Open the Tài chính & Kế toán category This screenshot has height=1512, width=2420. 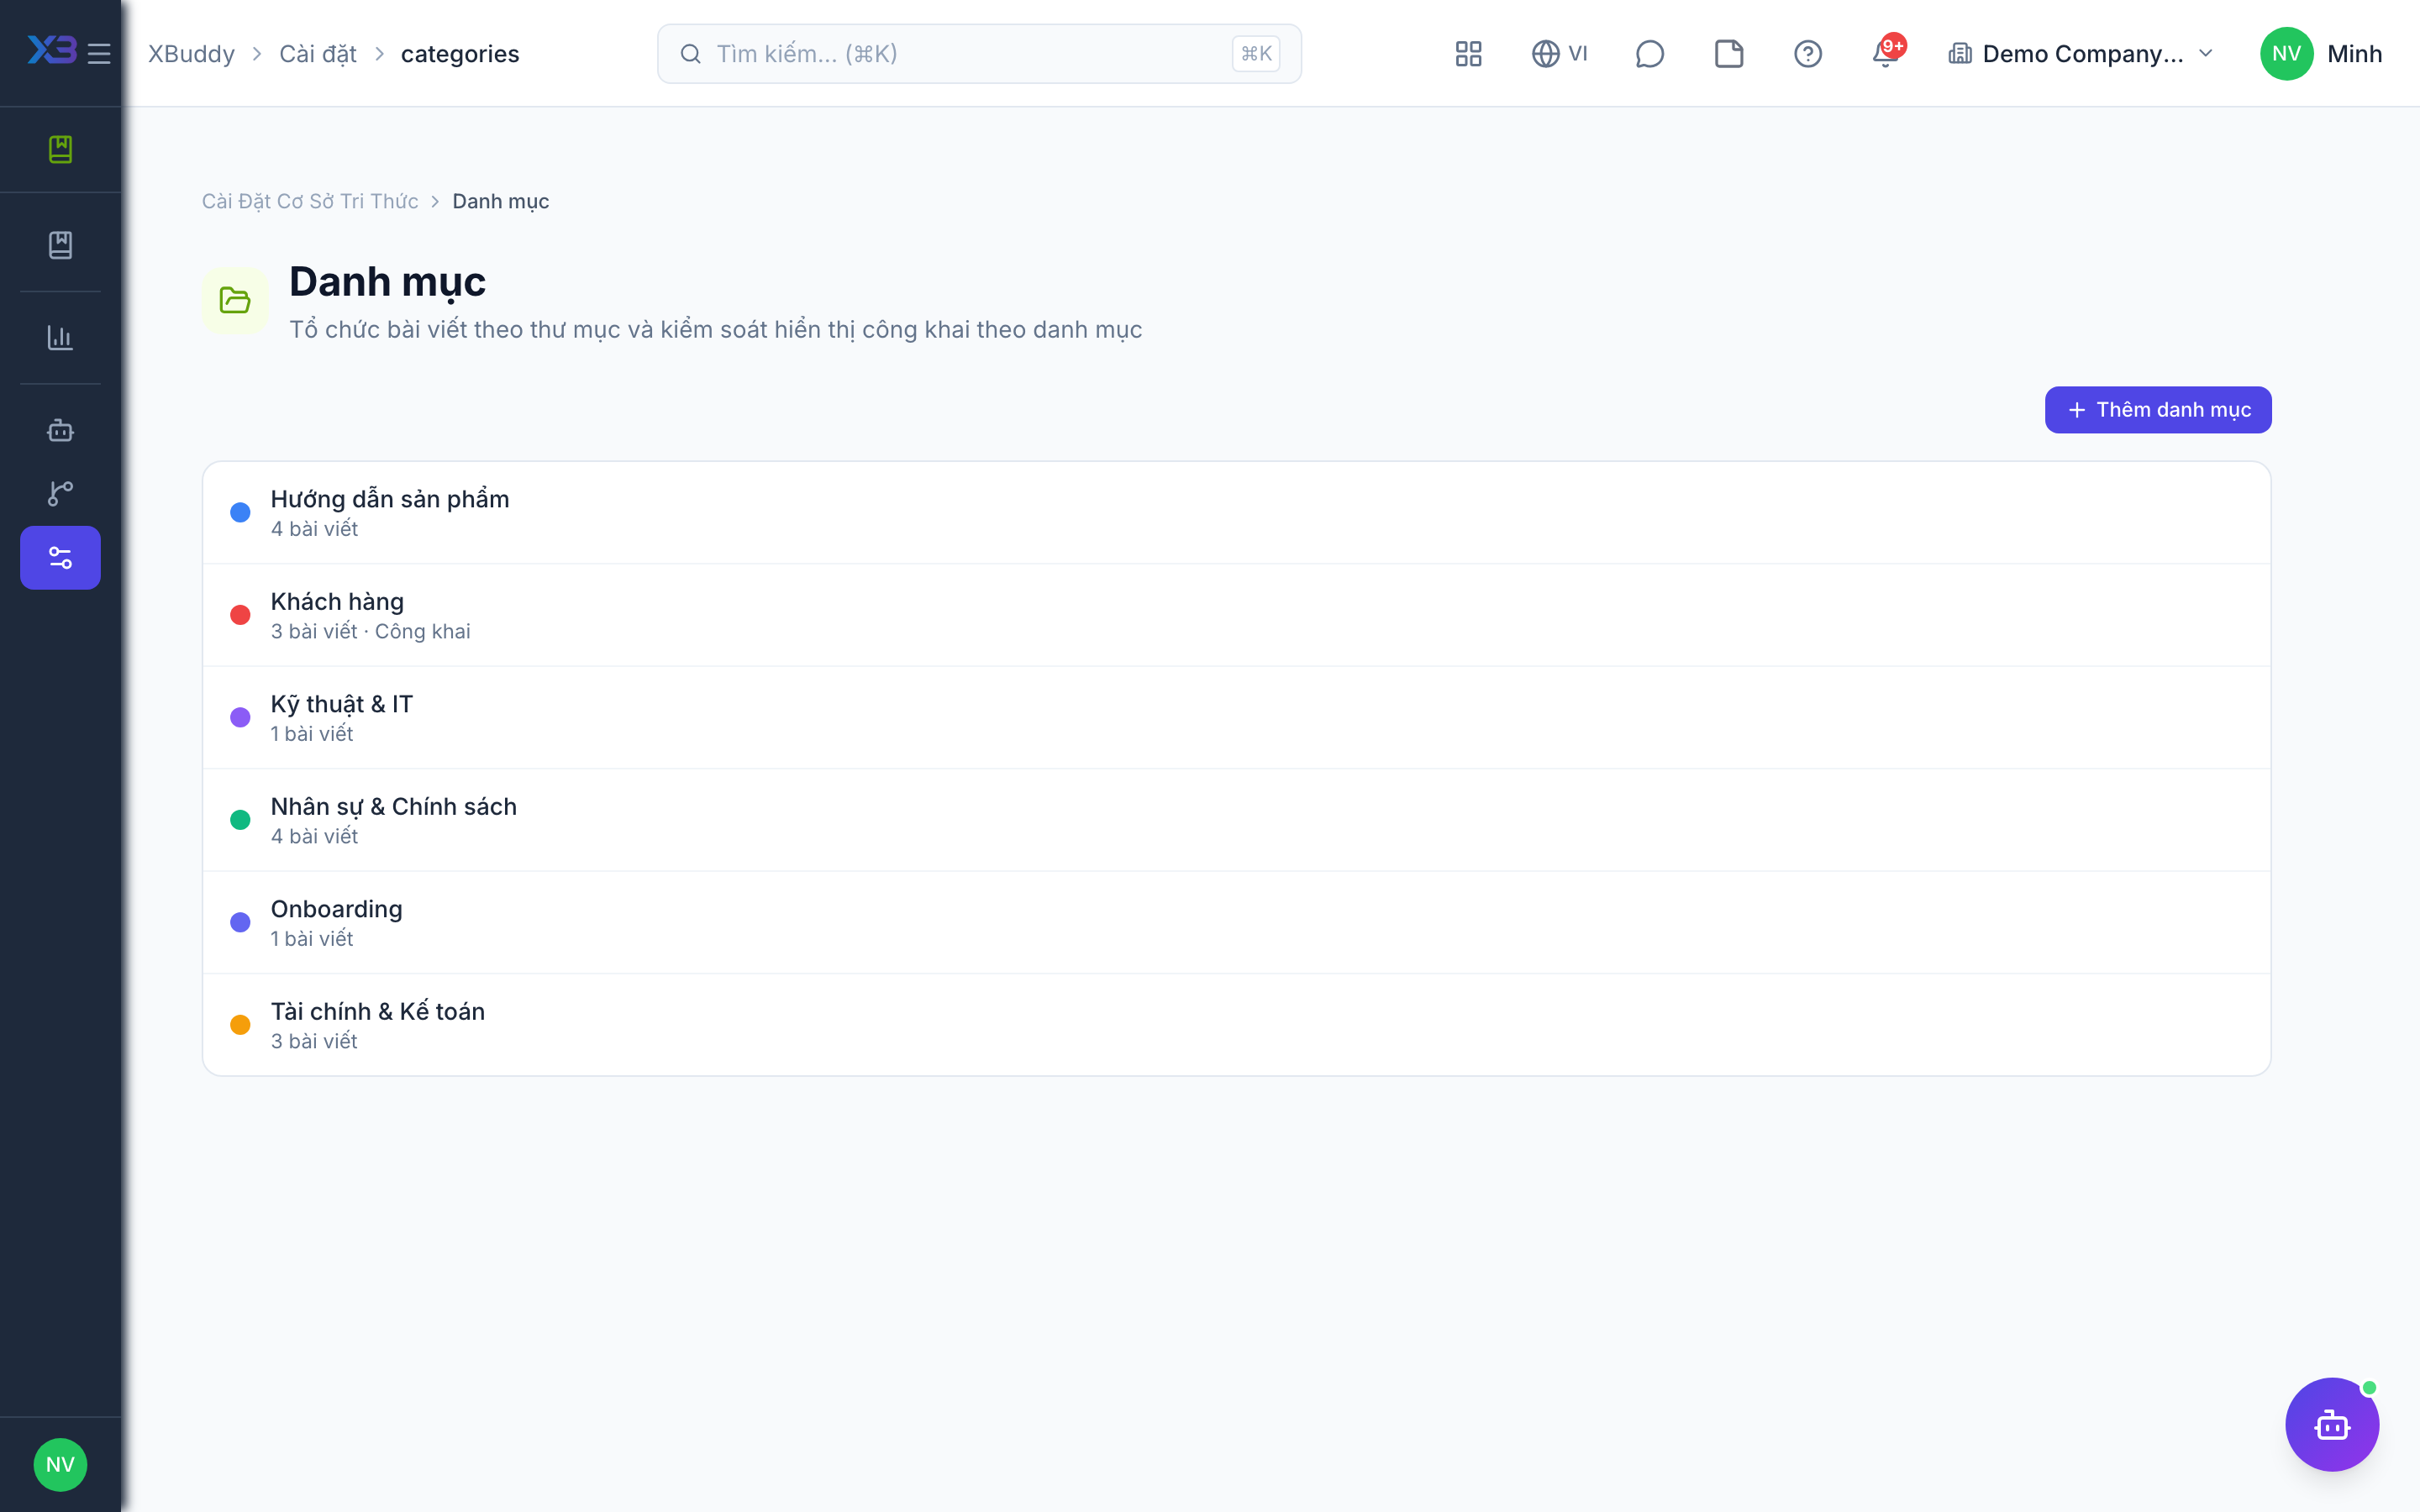coord(1236,1025)
